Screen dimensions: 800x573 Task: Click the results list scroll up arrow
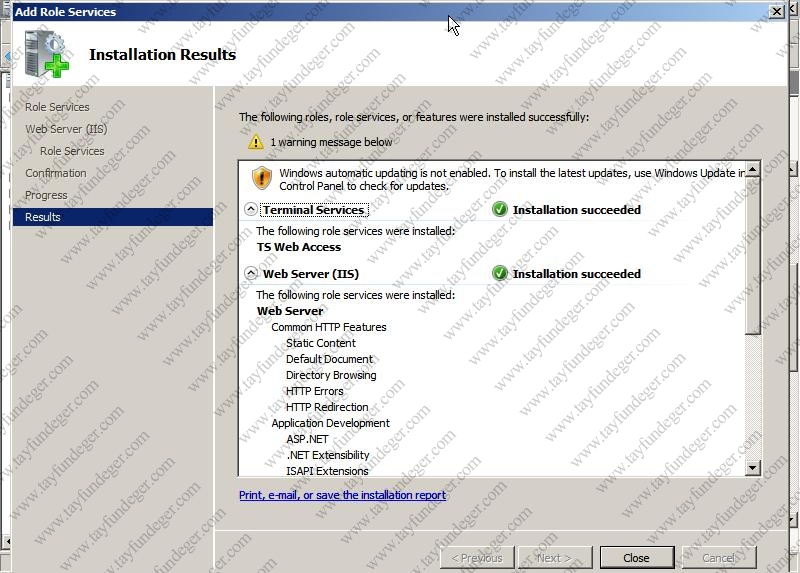click(753, 168)
